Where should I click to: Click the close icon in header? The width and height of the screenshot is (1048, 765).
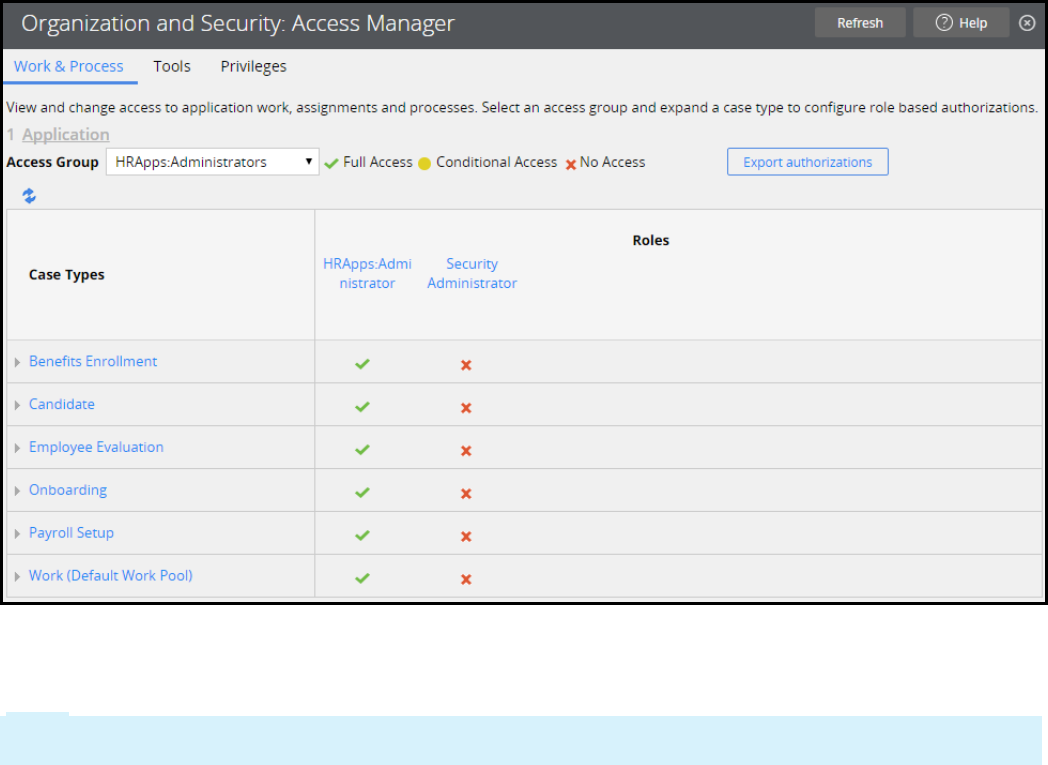(1027, 23)
